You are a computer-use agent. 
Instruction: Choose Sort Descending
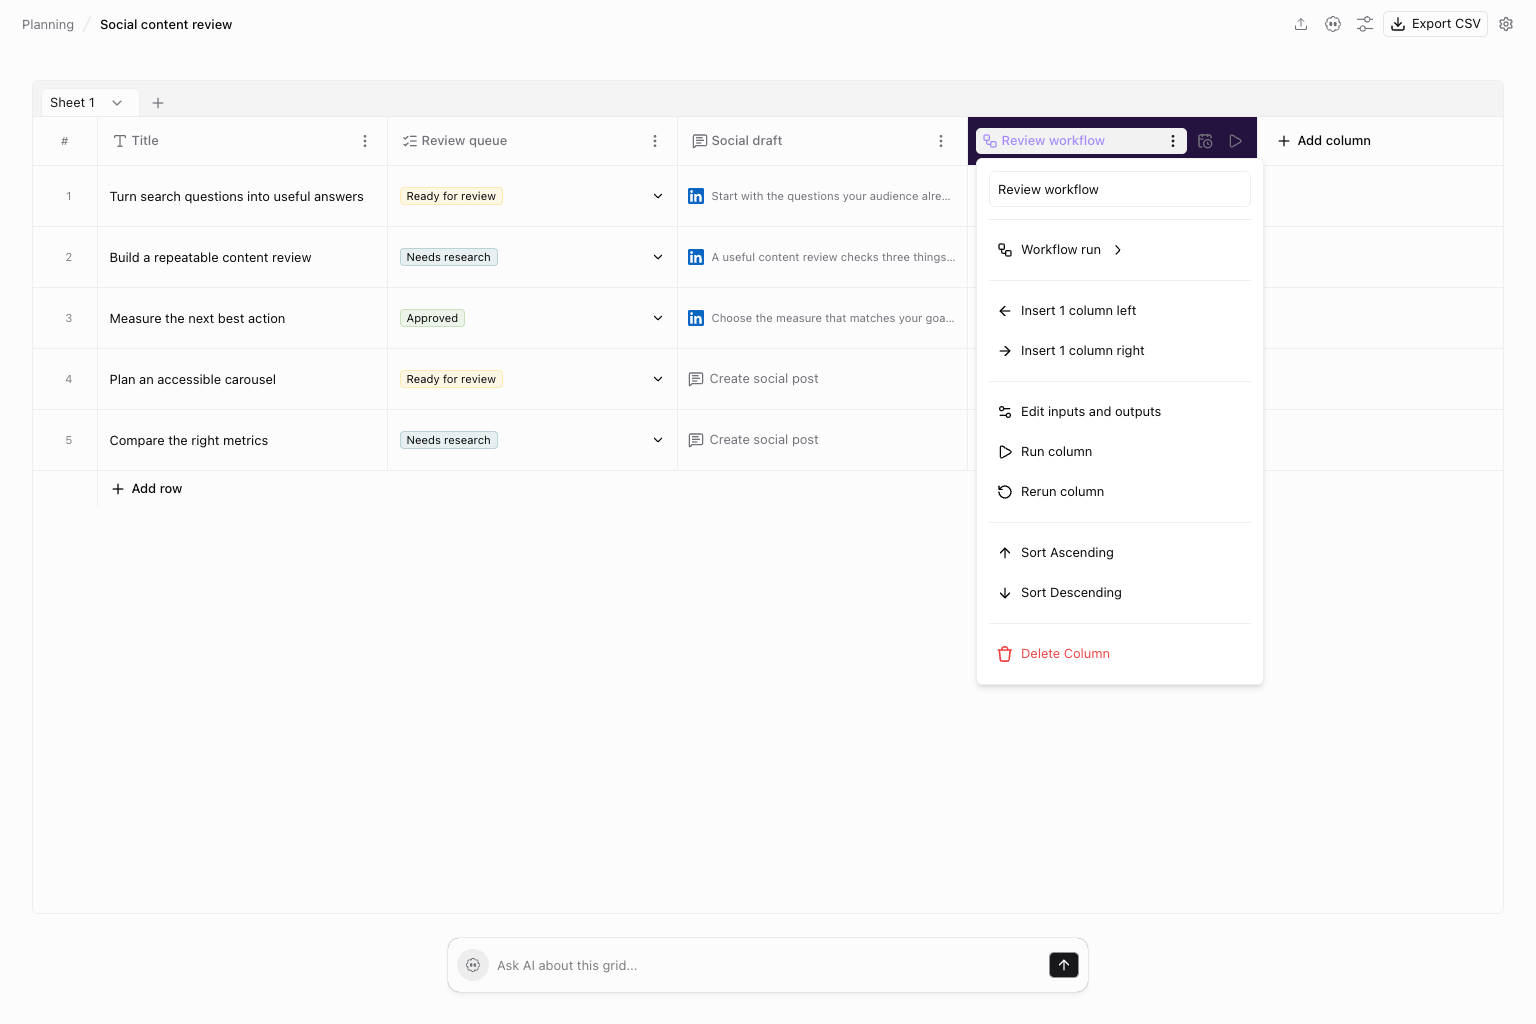[1119, 593]
